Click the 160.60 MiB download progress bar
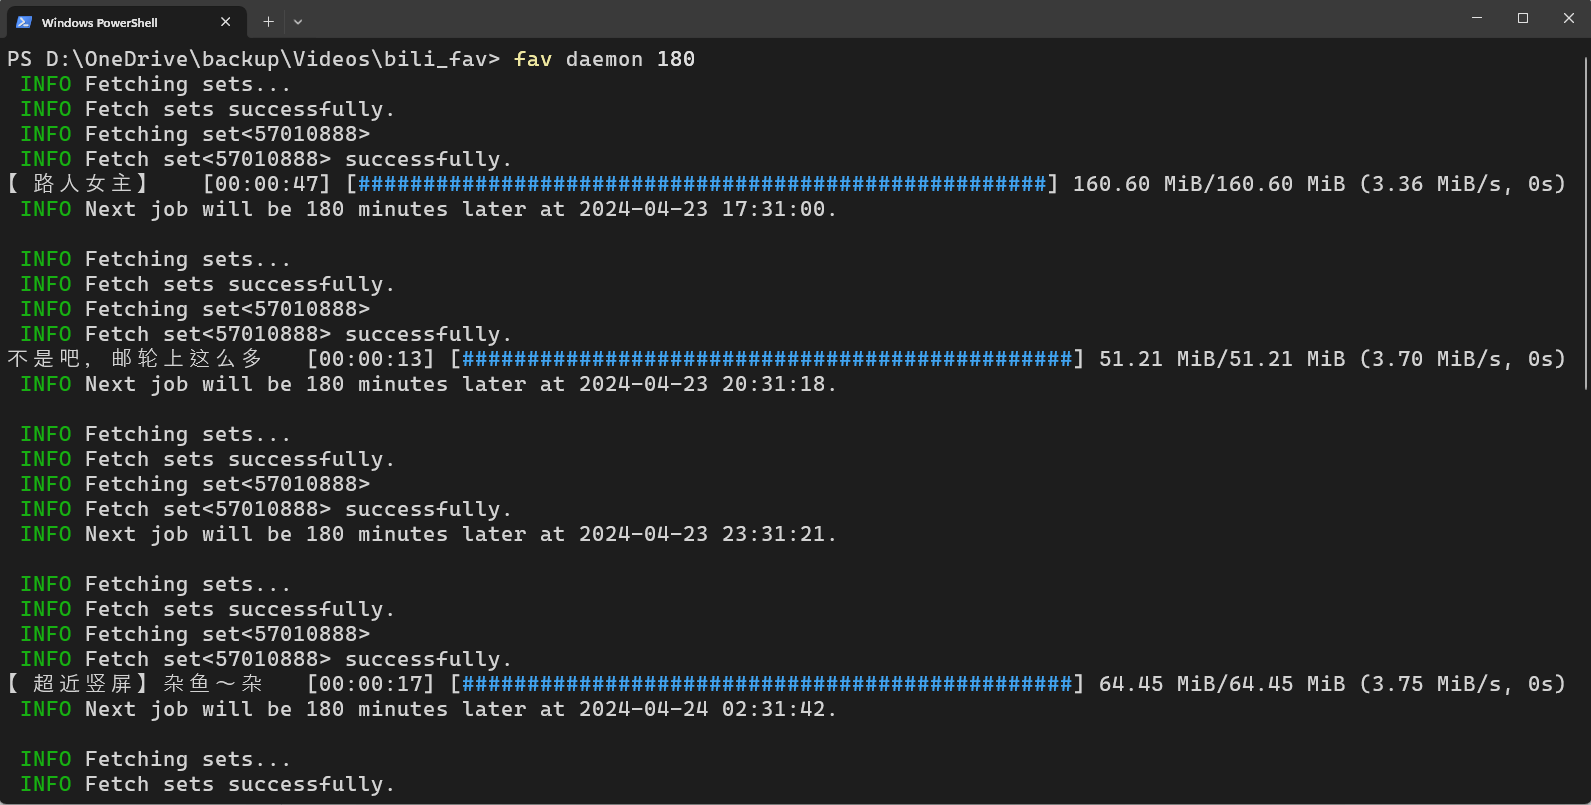 pos(702,184)
